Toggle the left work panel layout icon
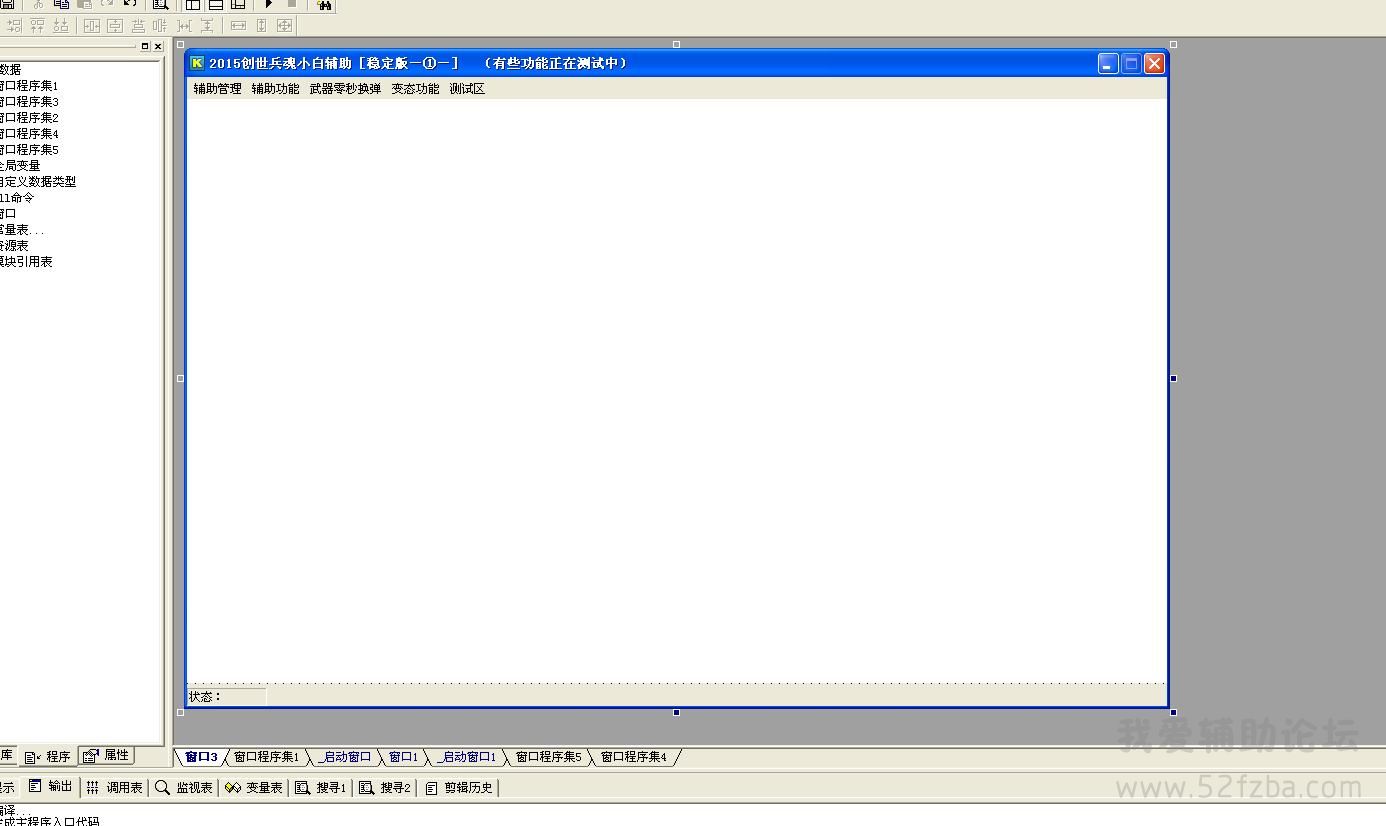The height and width of the screenshot is (826, 1386). (x=193, y=4)
